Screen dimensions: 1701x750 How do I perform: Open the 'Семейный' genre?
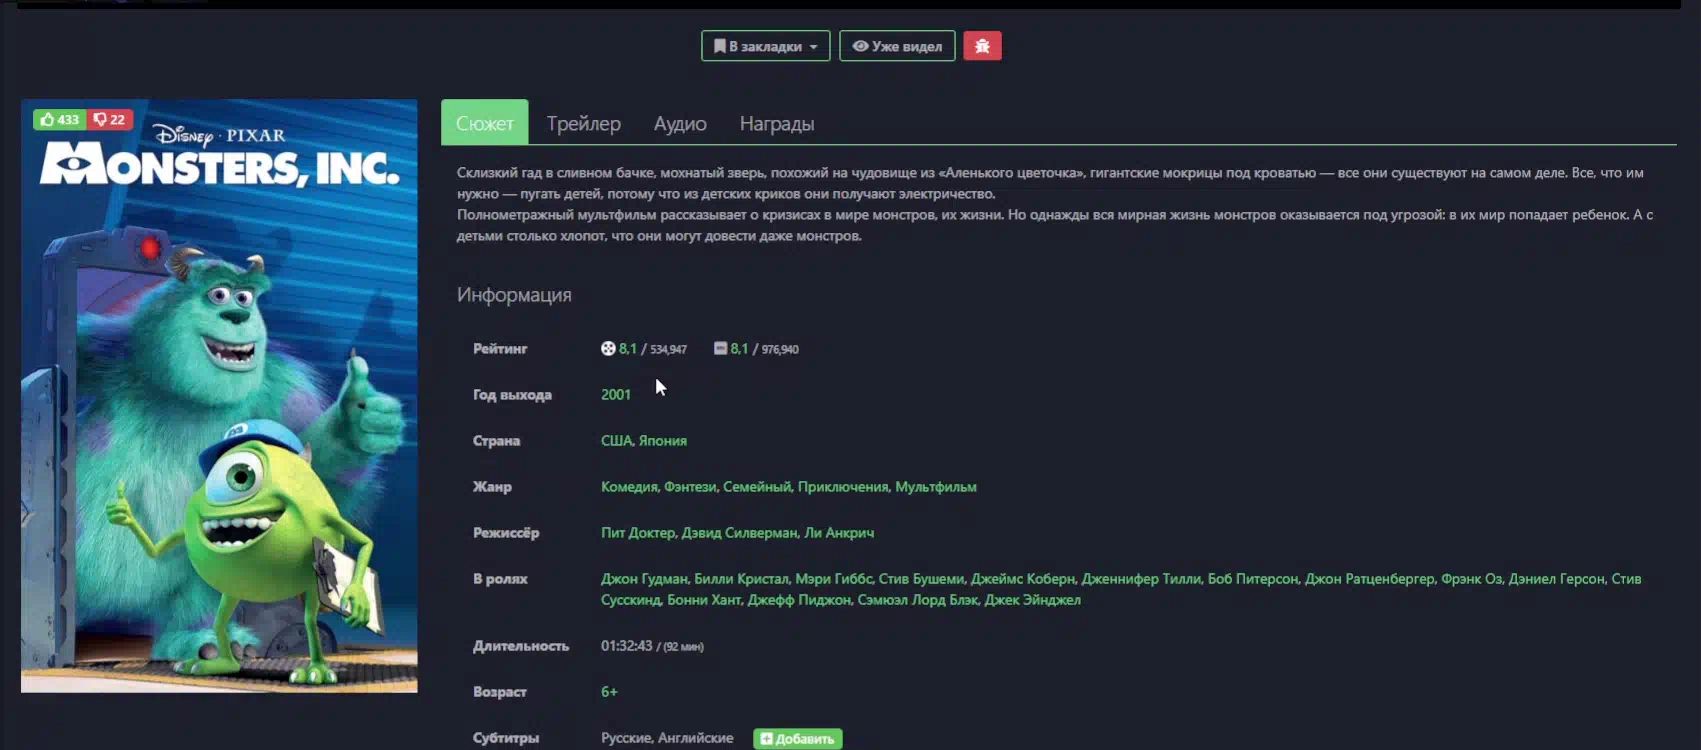[x=757, y=487]
